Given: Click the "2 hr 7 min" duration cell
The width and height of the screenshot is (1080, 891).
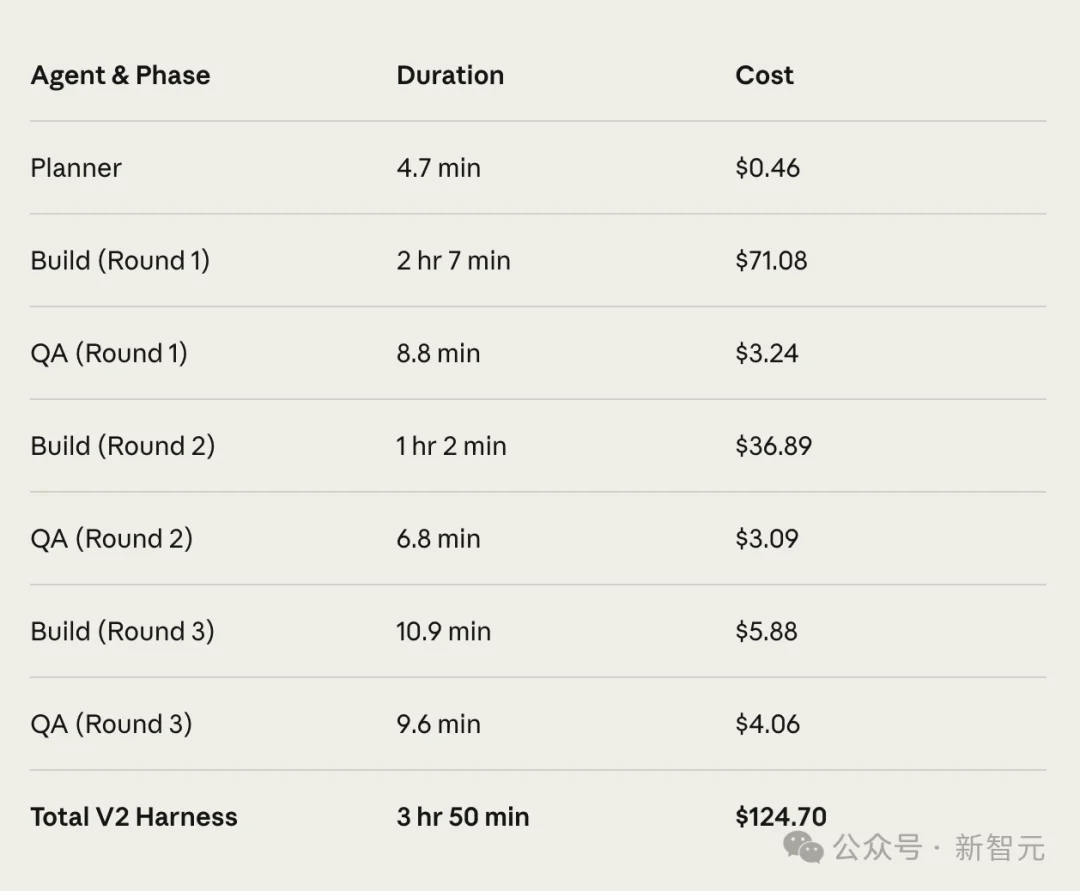Looking at the screenshot, I should point(453,261).
